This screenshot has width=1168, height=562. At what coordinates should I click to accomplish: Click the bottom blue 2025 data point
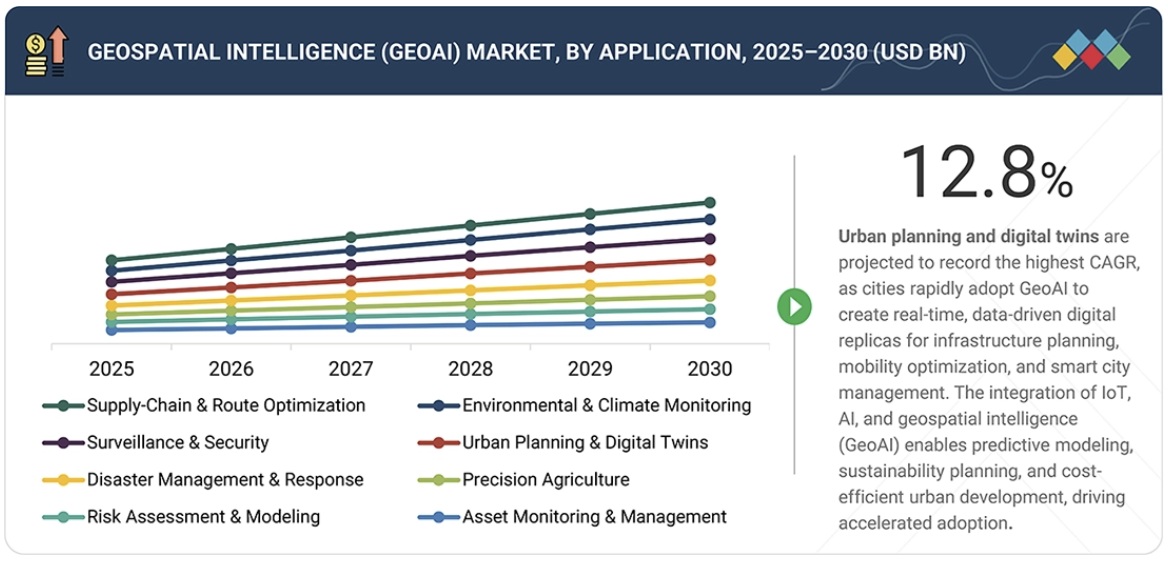(111, 330)
